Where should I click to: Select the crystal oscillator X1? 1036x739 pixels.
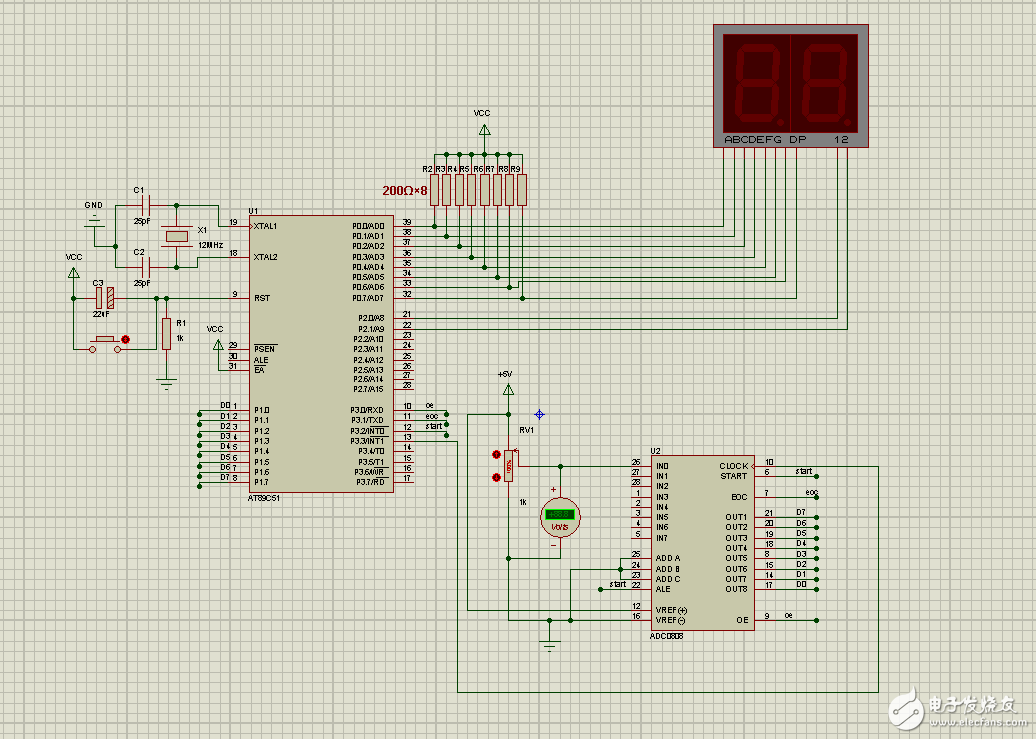click(x=176, y=236)
